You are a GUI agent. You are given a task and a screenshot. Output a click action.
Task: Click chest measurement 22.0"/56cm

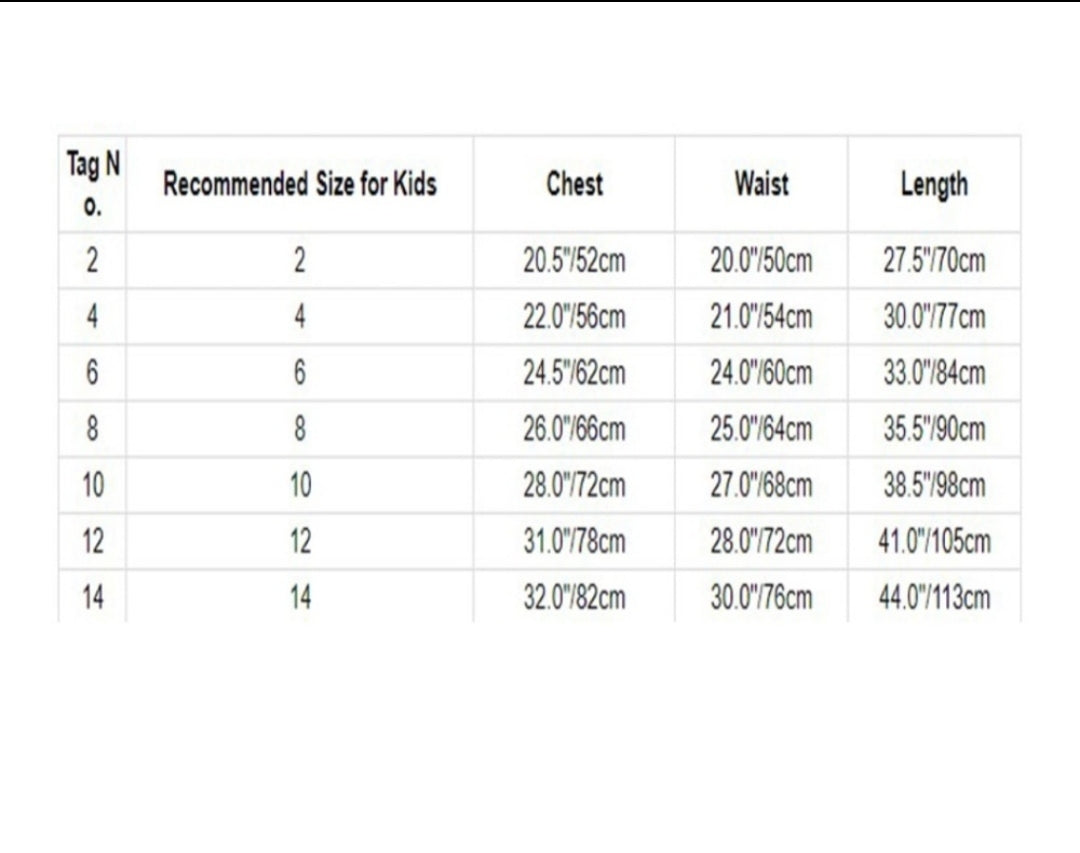coord(574,317)
